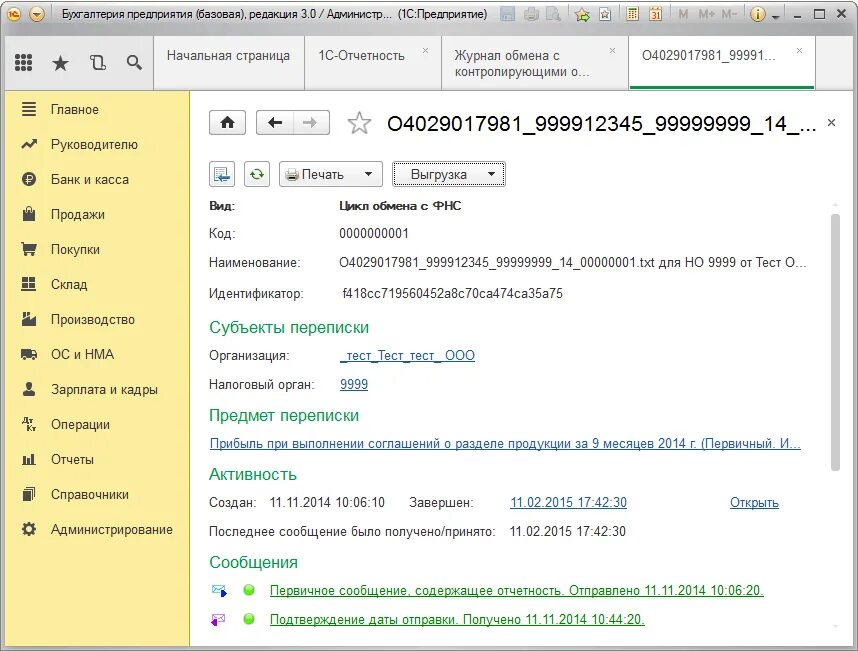This screenshot has height=651, width=858.
Task: Close the Журнал обмена tab
Action: (612, 50)
